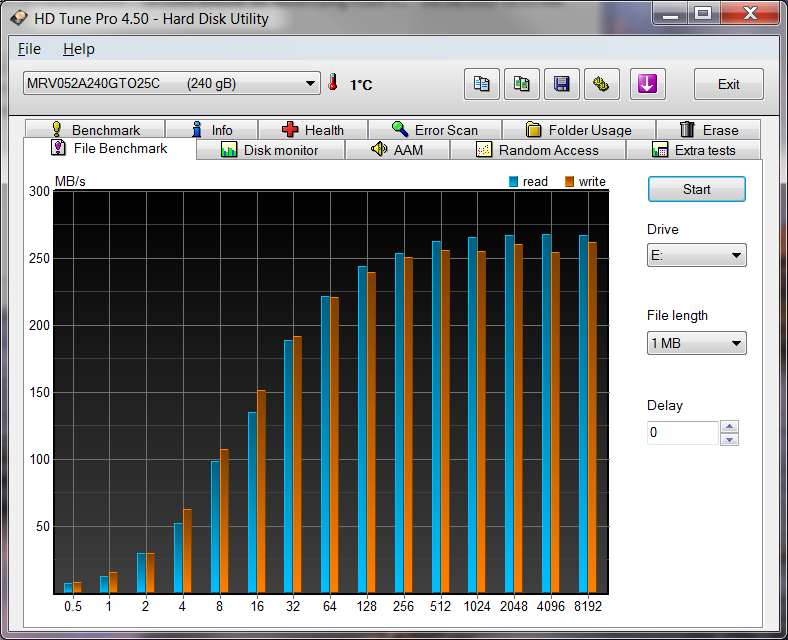
Task: Click the copy text to clipboard icon
Action: click(482, 84)
